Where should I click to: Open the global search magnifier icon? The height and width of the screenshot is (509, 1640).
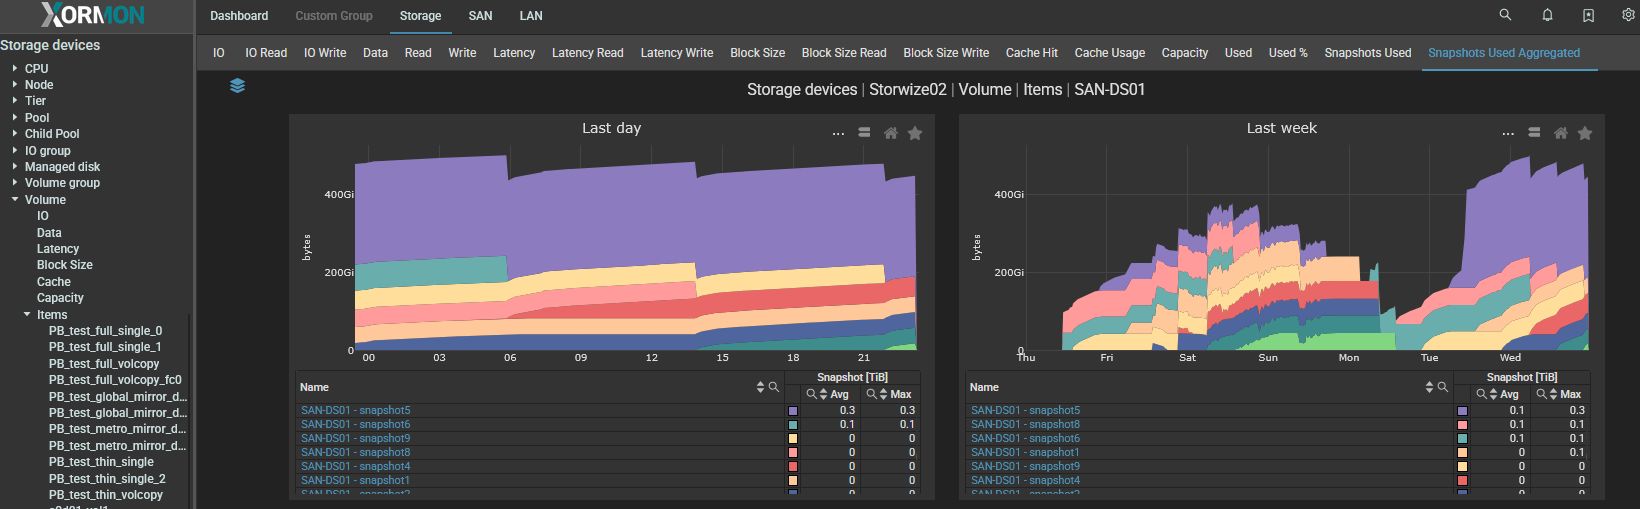(x=1505, y=15)
